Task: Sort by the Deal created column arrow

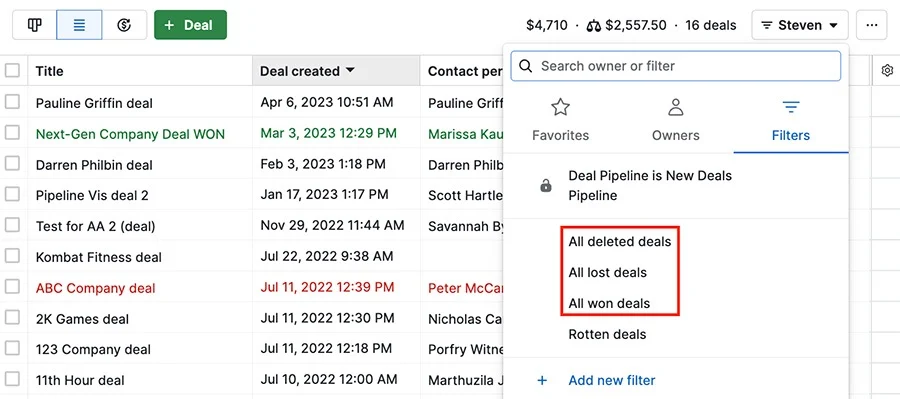Action: click(x=350, y=71)
